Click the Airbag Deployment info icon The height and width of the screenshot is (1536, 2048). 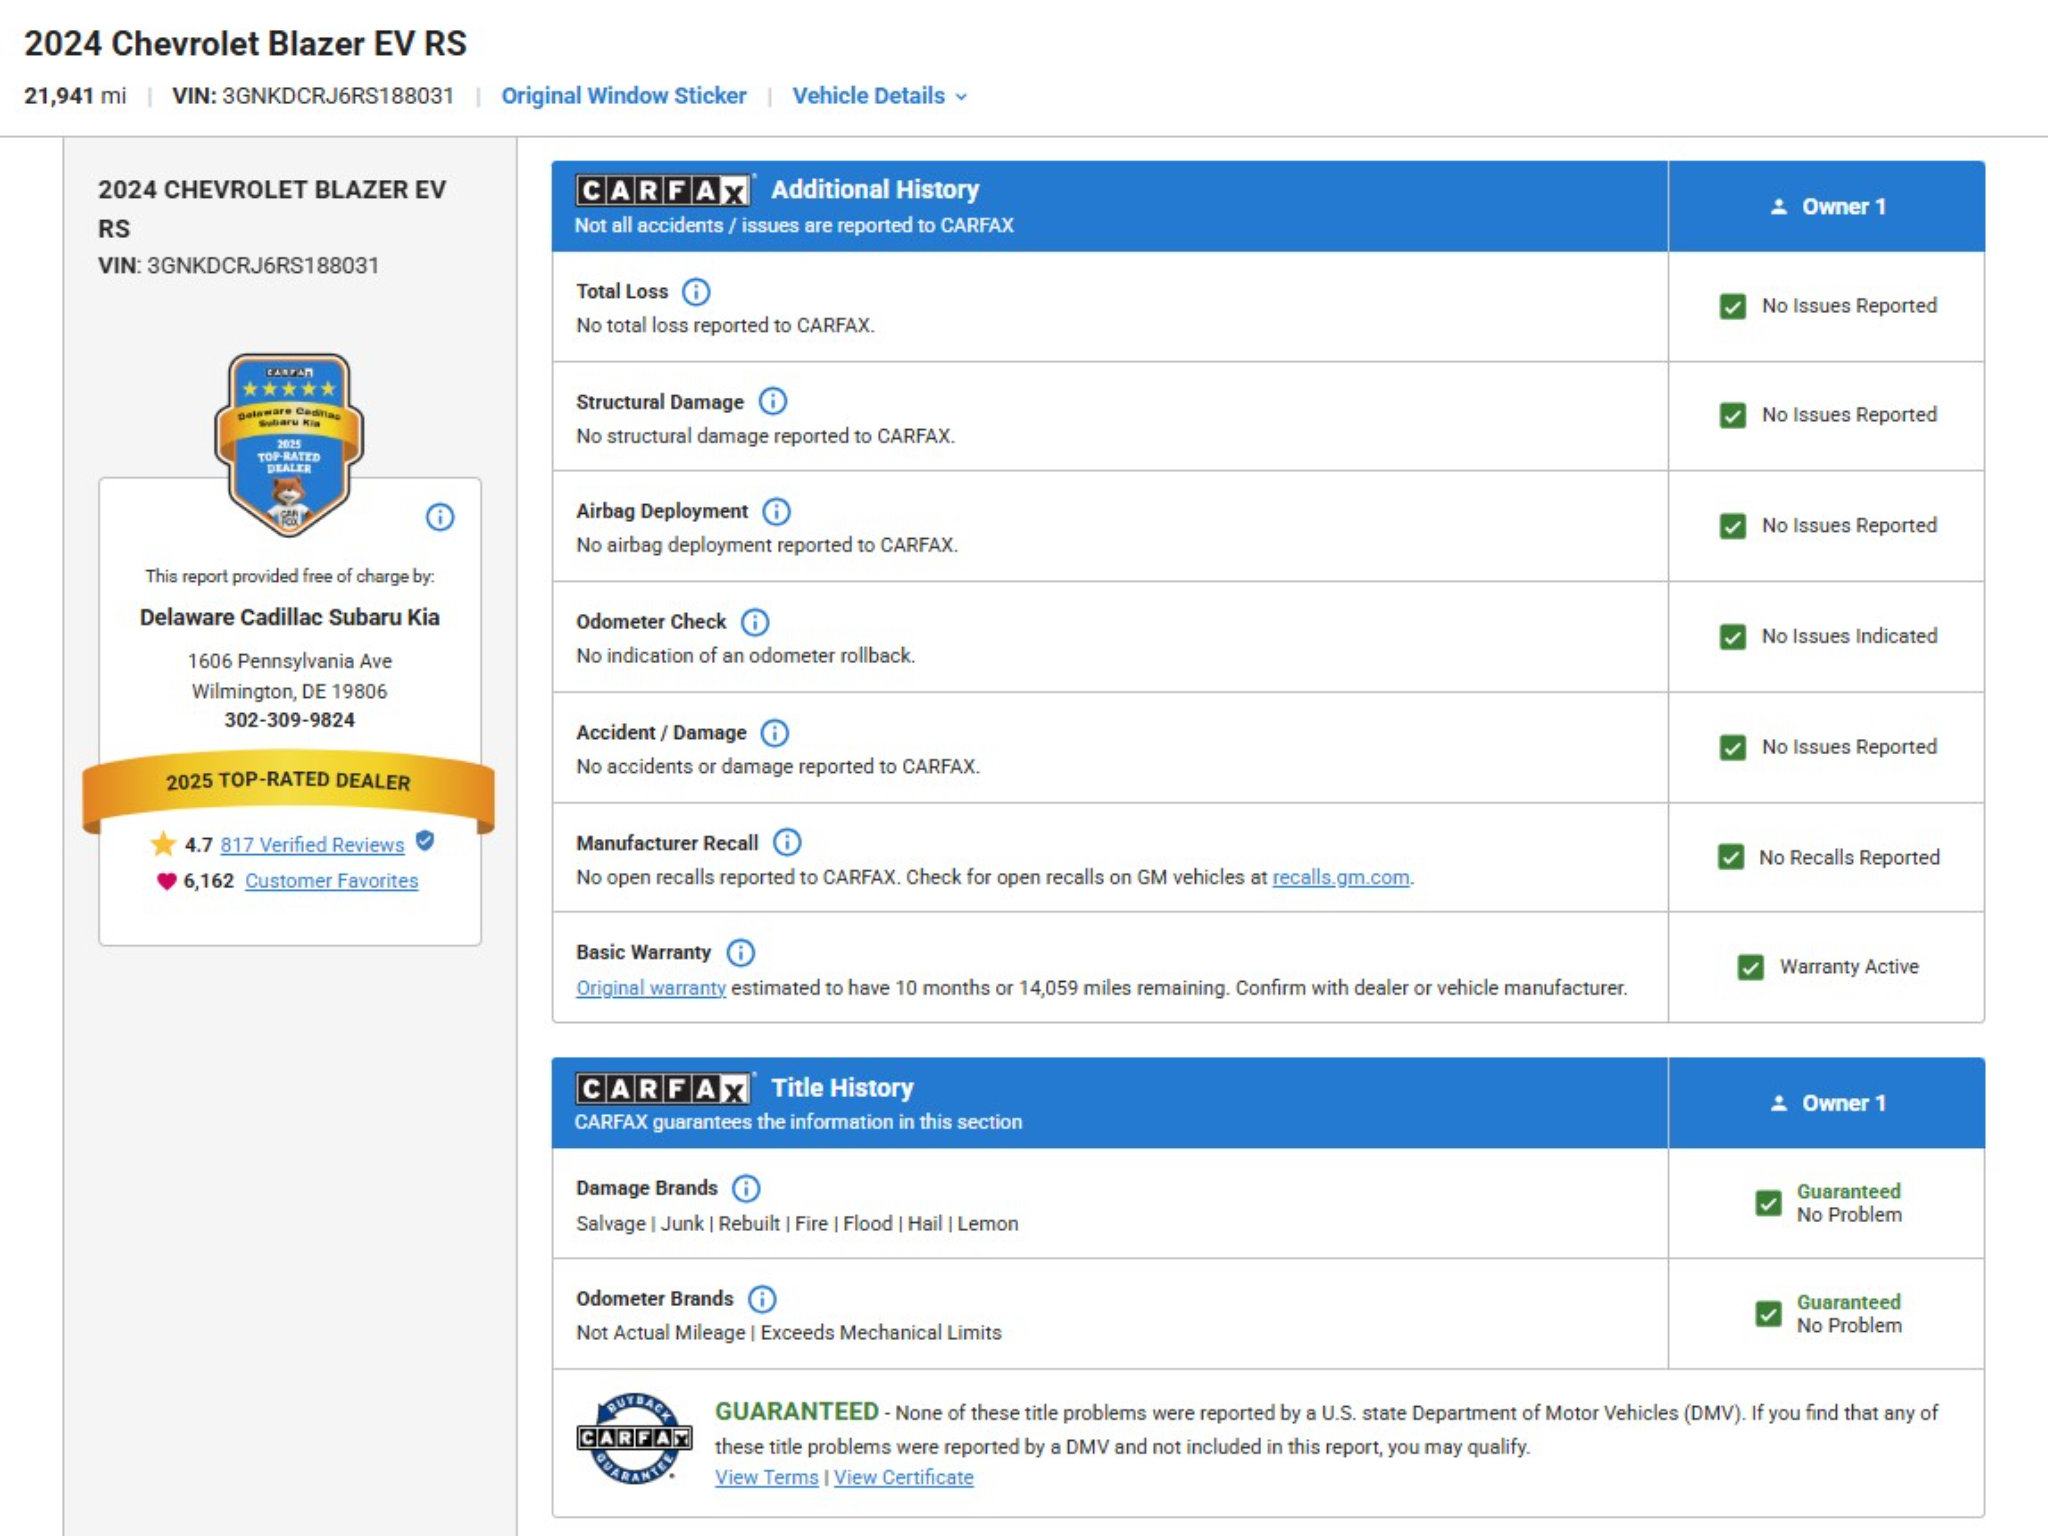pos(776,512)
